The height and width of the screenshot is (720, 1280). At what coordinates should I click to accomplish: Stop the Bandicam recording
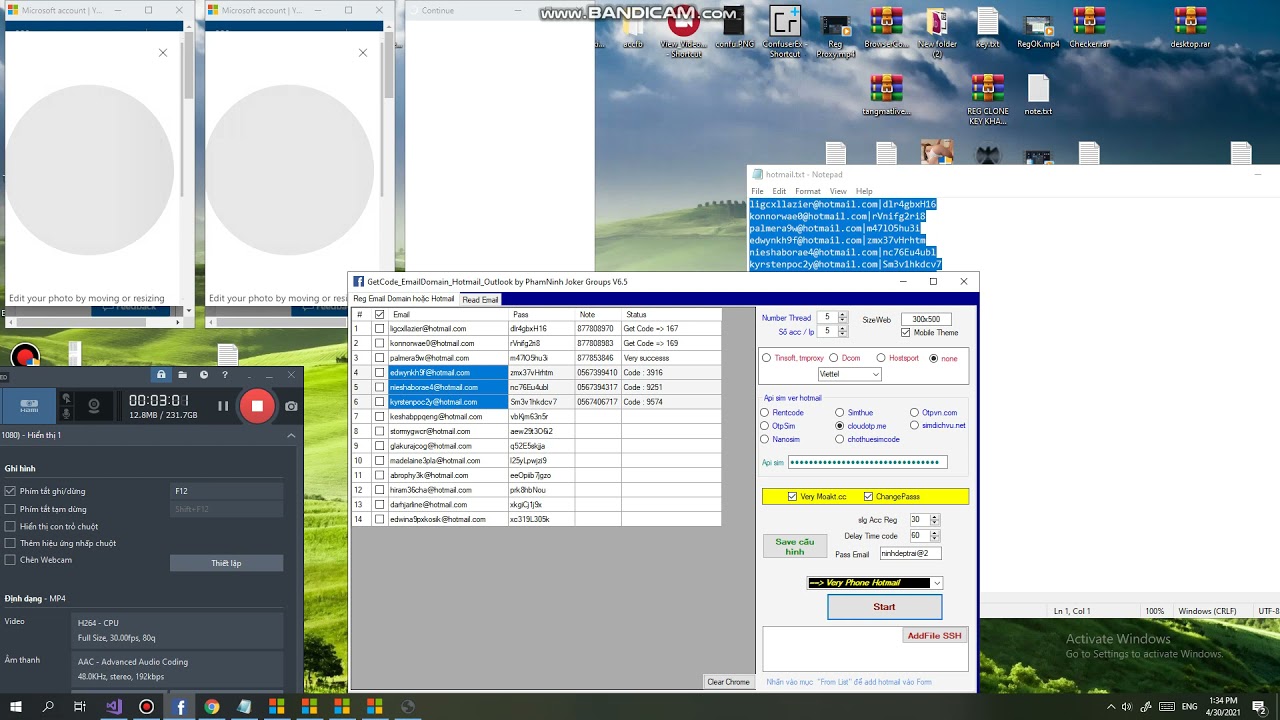257,405
